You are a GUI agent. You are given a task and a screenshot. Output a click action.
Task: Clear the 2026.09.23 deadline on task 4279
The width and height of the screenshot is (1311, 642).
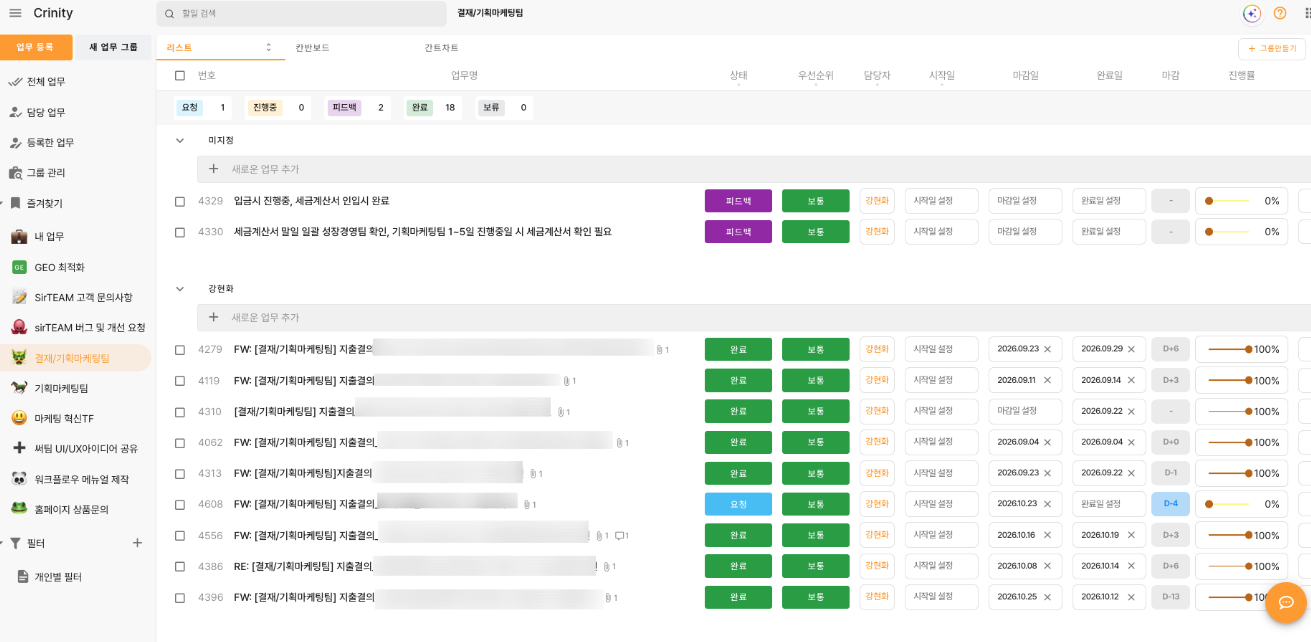(1047, 349)
